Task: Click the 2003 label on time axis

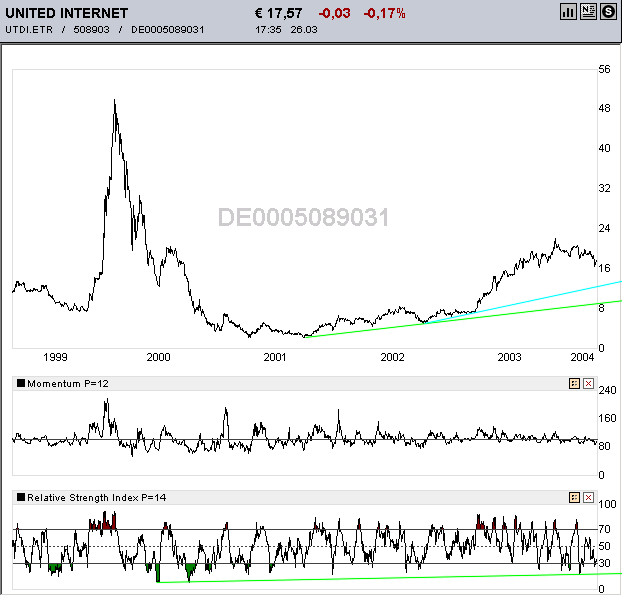Action: (509, 357)
